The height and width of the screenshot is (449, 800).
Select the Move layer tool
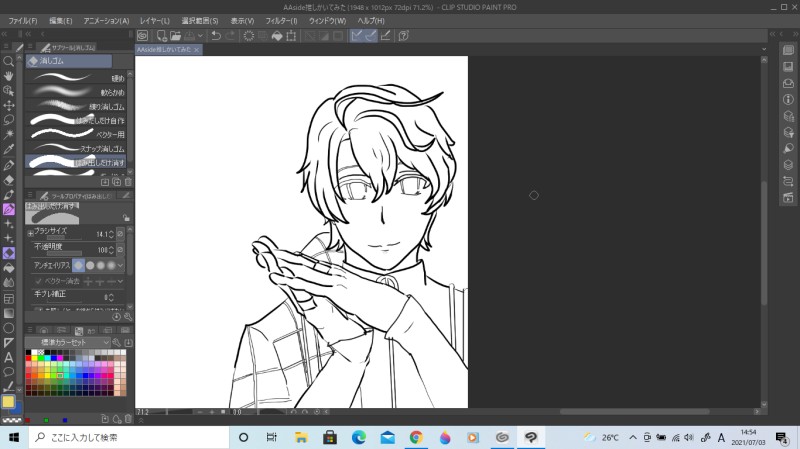point(9,106)
